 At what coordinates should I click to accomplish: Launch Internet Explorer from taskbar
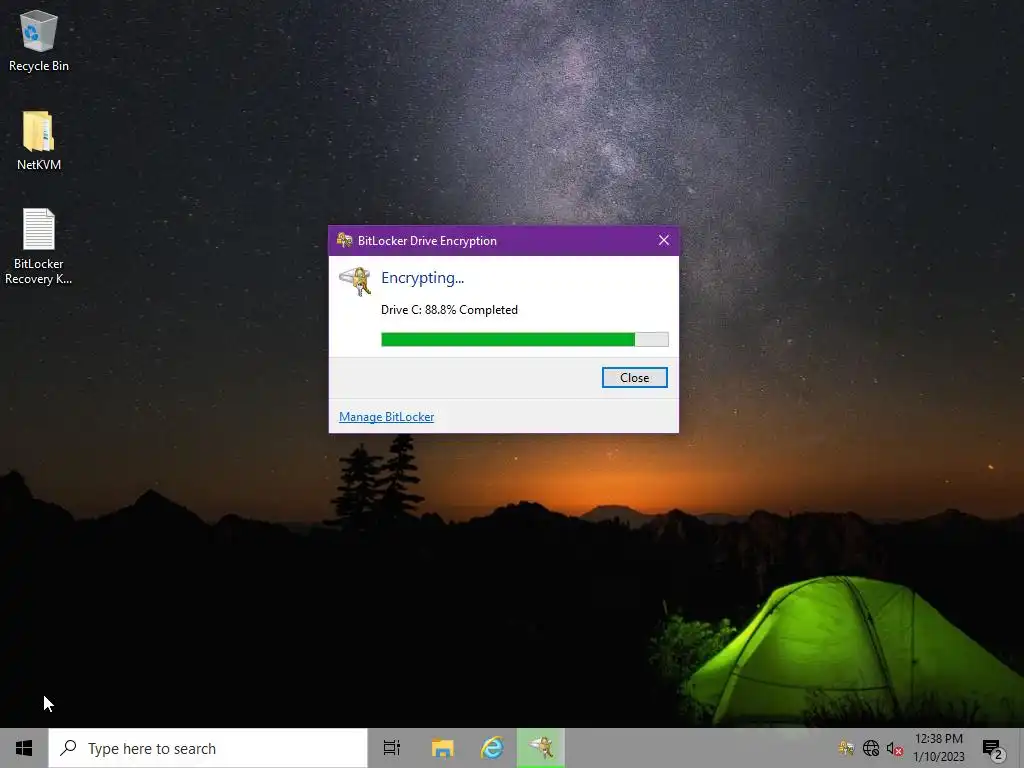click(x=492, y=748)
